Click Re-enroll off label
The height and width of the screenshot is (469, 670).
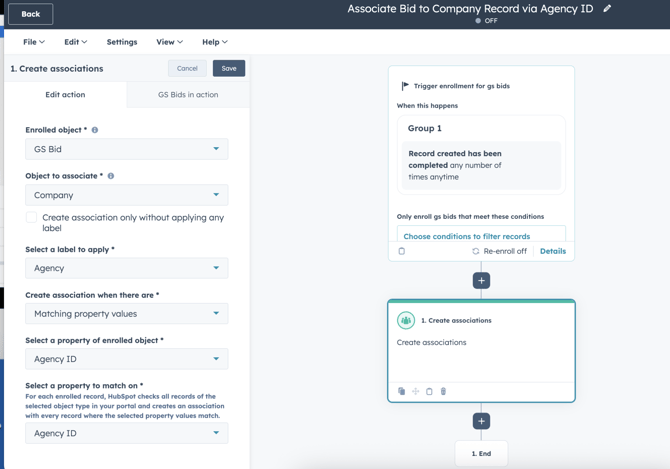tap(505, 251)
